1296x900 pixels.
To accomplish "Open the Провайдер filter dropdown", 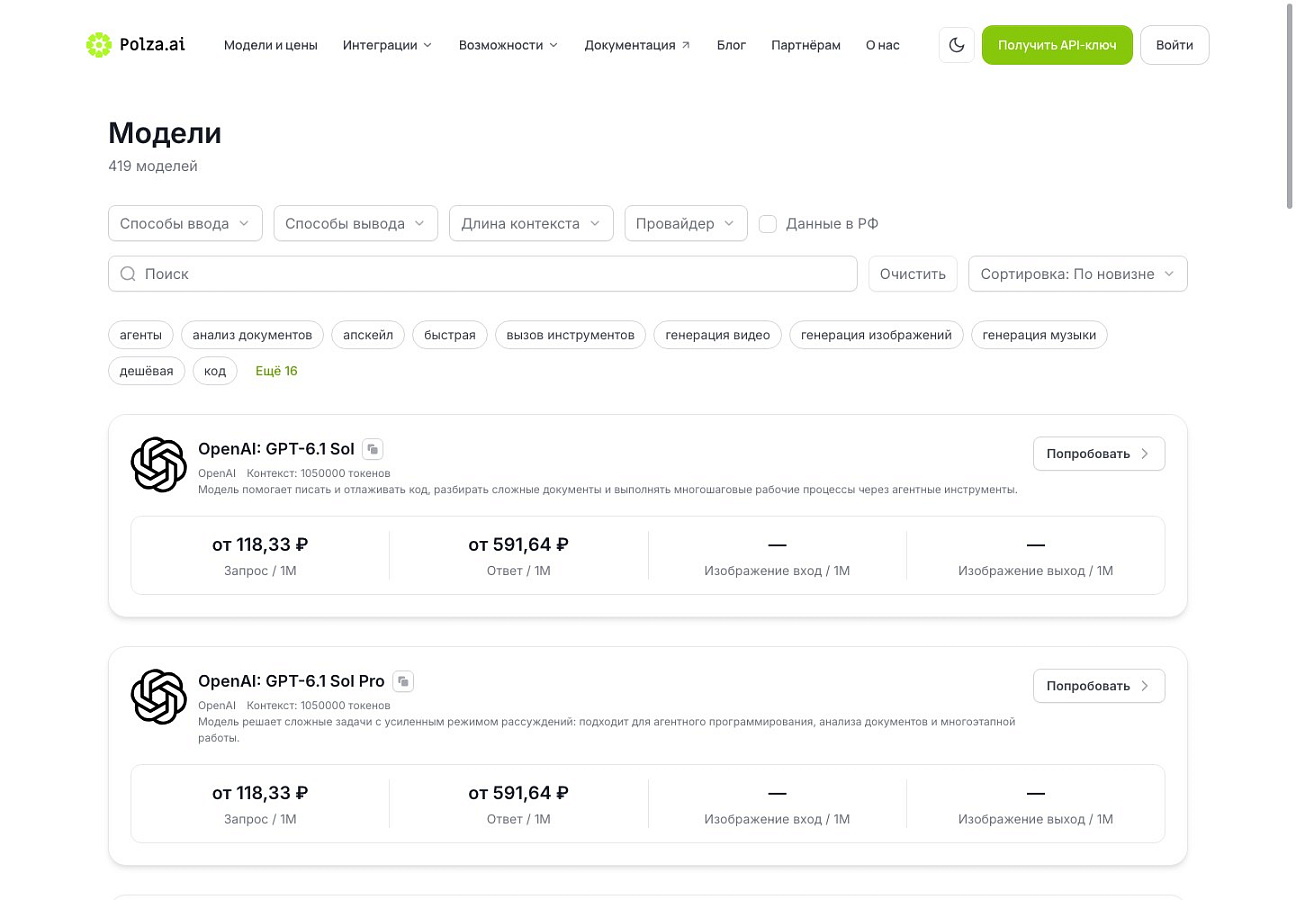I will click(x=686, y=224).
